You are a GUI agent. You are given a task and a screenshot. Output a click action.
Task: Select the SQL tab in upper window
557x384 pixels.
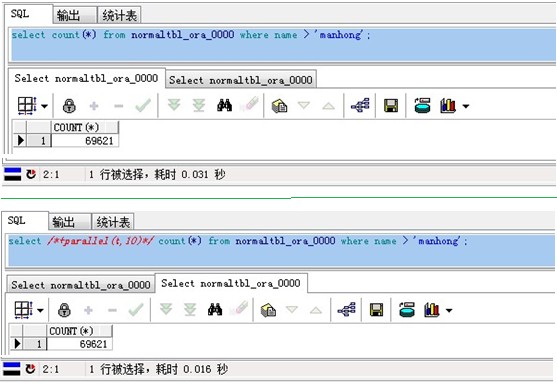[29, 14]
